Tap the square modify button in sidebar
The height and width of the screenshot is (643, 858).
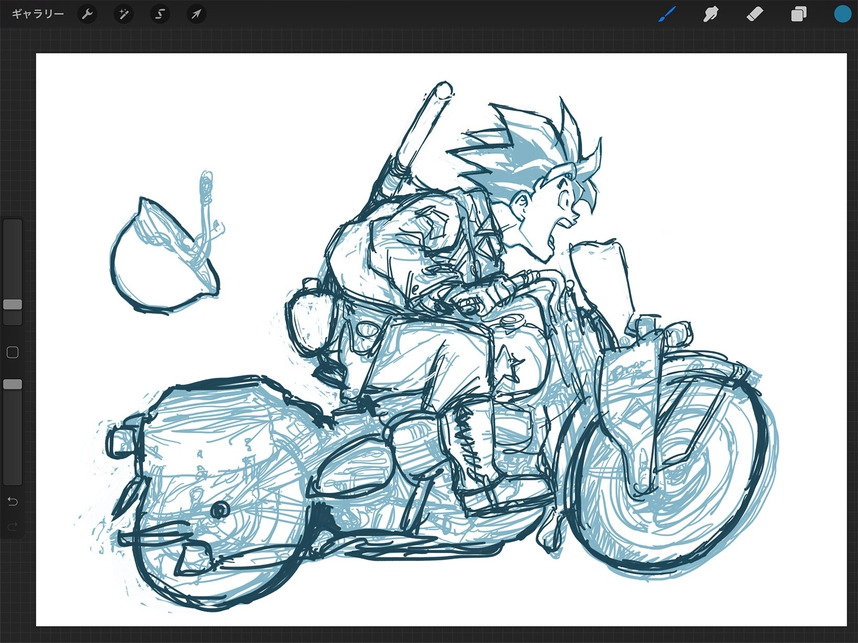(12, 352)
